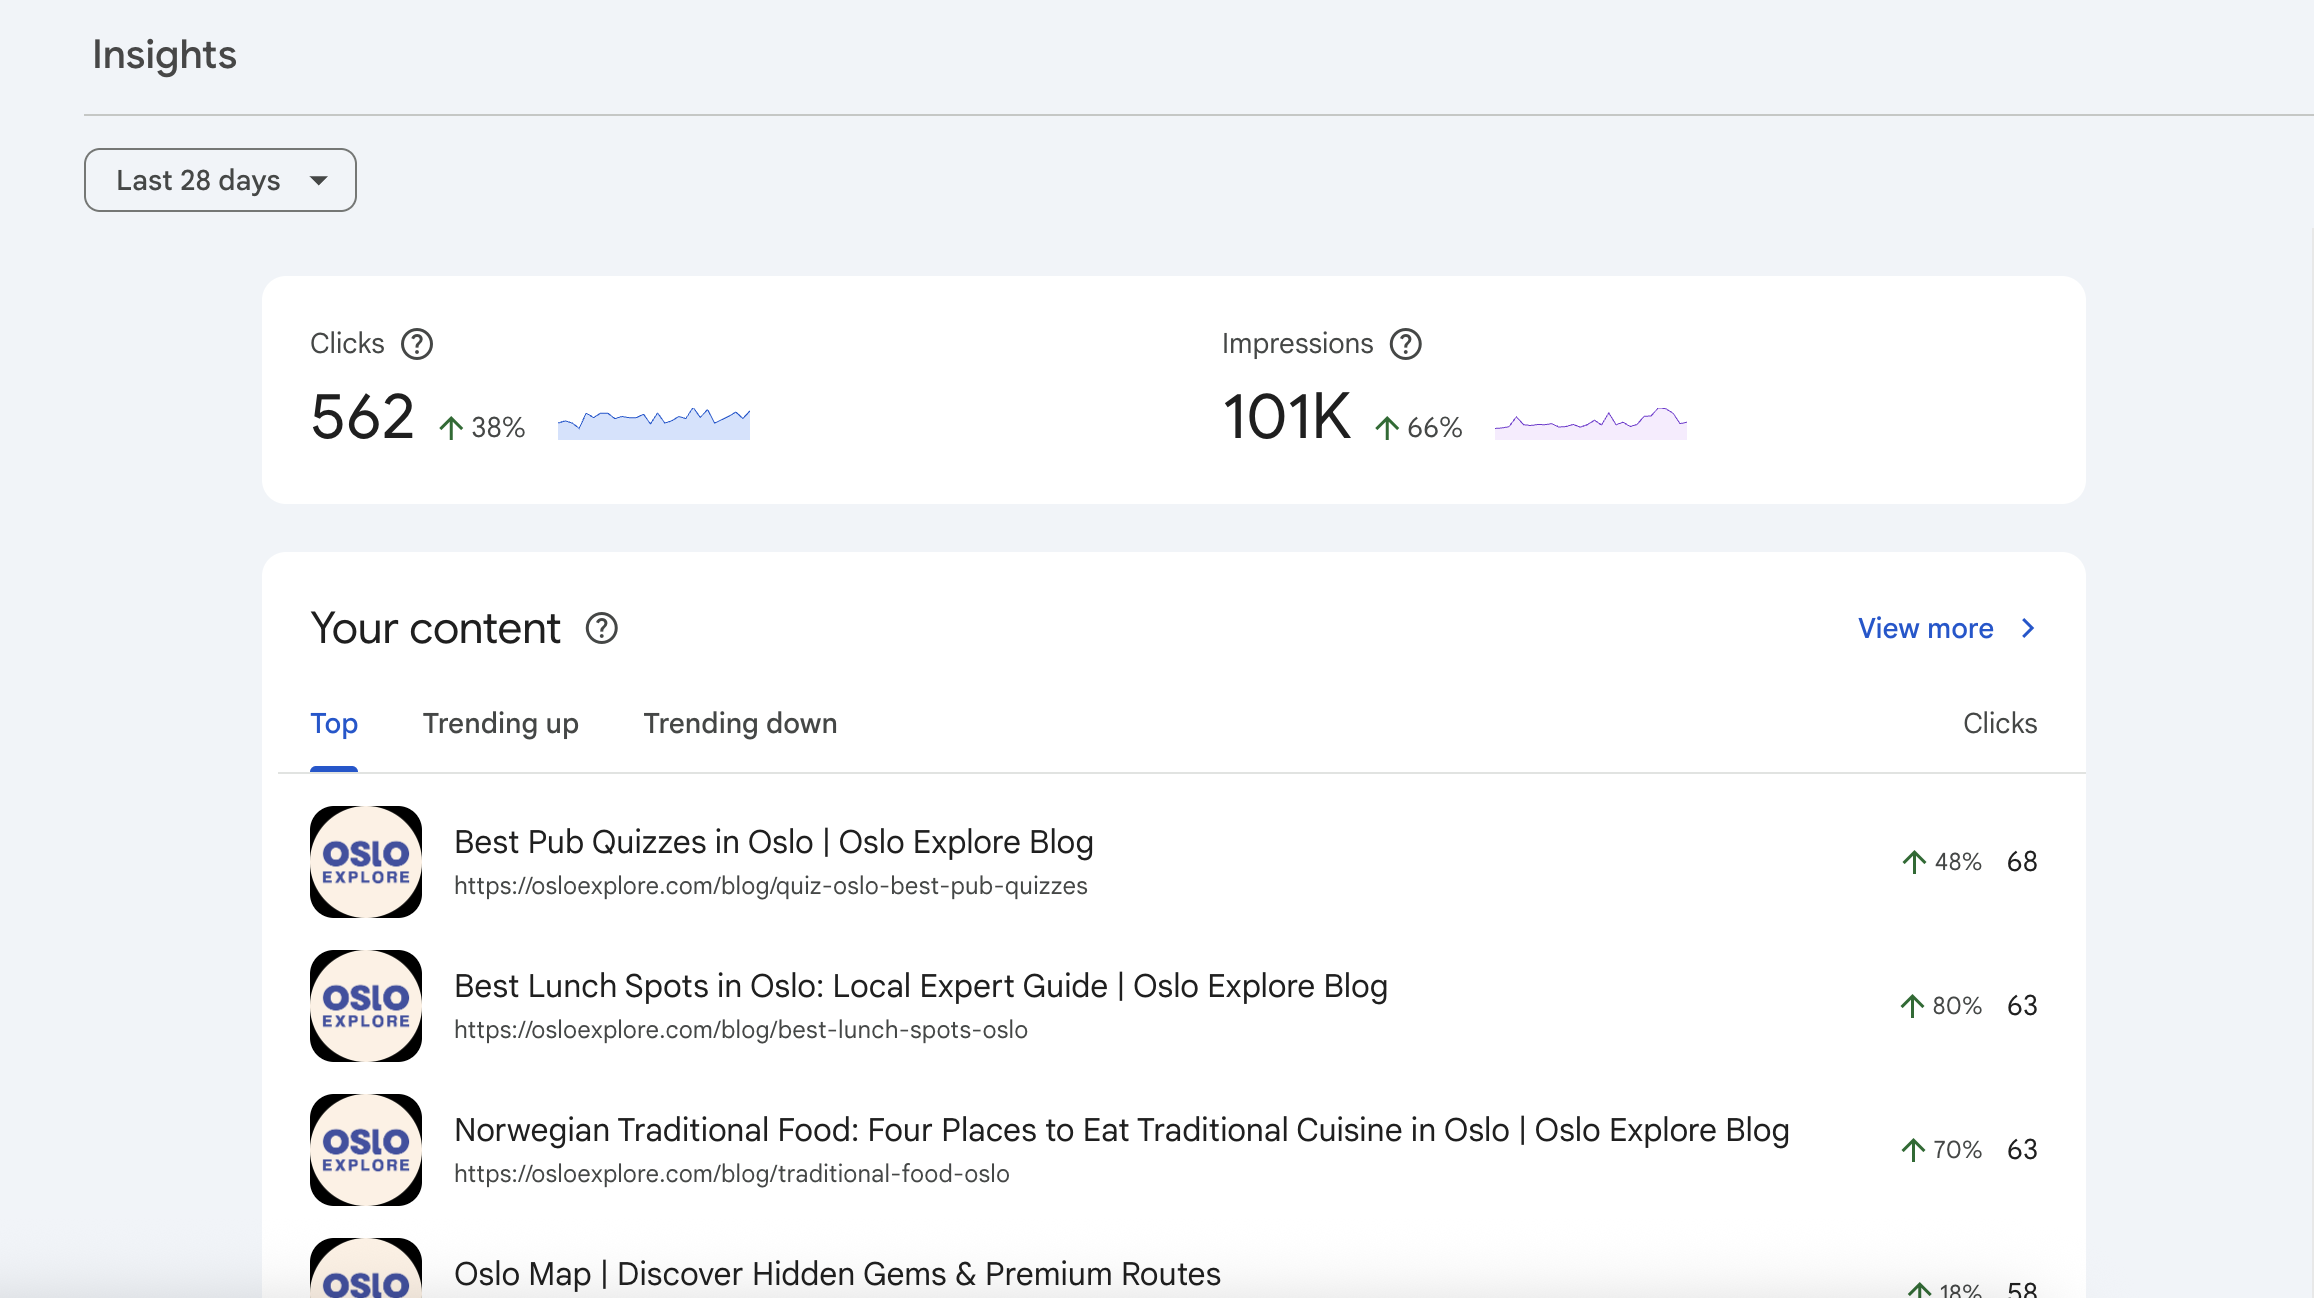This screenshot has width=2314, height=1298.
Task: Open the Last 28 days date range dropdown
Action: (220, 180)
